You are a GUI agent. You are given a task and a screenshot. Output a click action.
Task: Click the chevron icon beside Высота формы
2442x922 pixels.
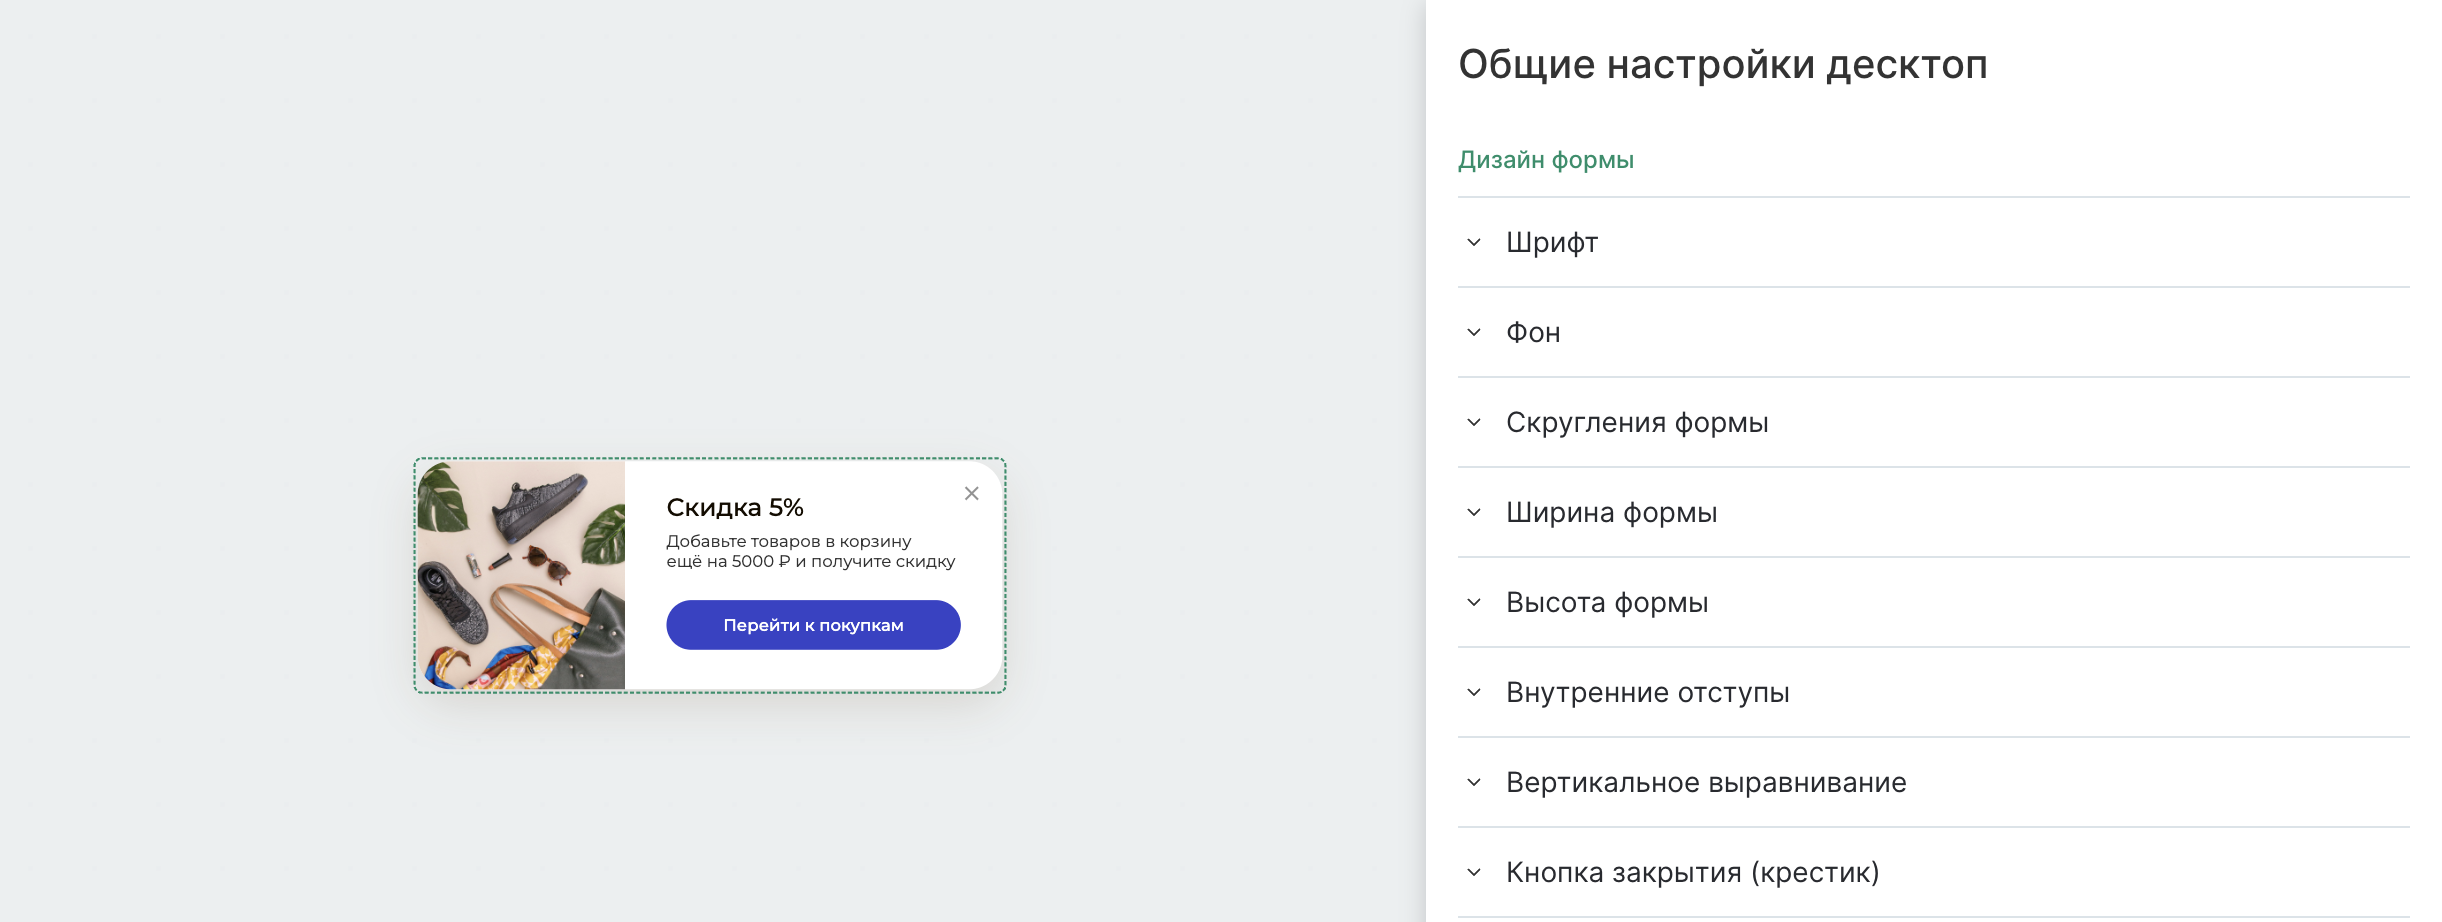(1474, 602)
